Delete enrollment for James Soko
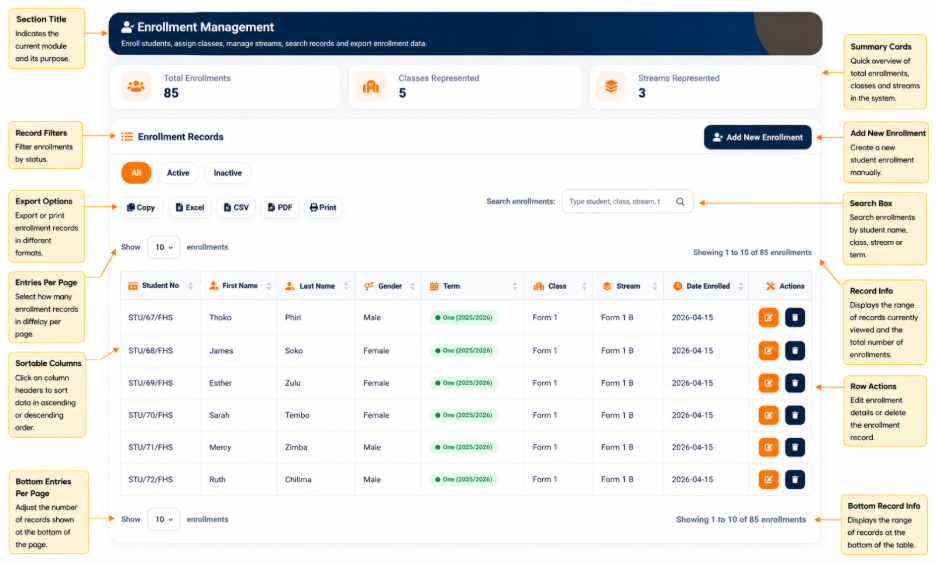 pos(795,350)
